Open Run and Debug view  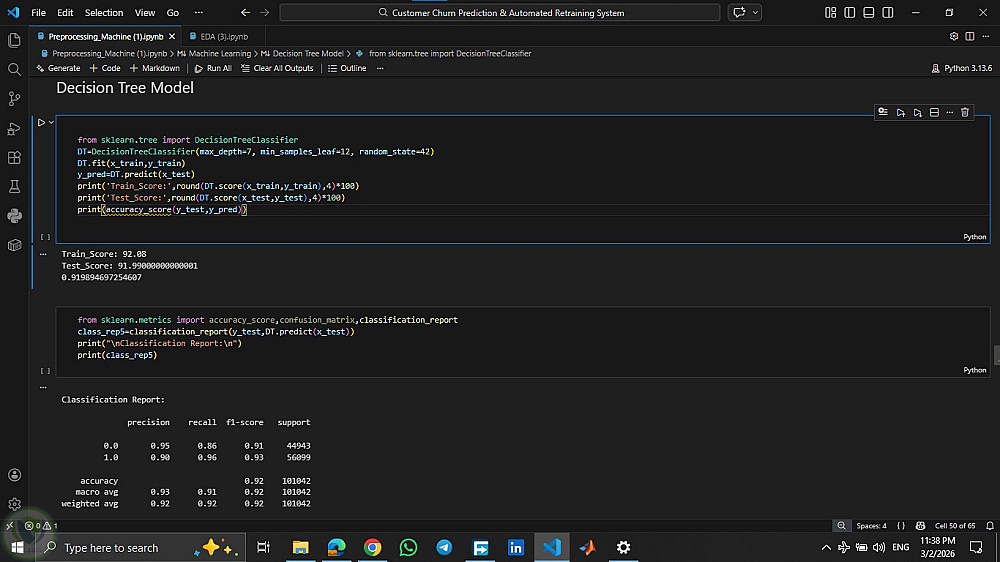(x=14, y=128)
